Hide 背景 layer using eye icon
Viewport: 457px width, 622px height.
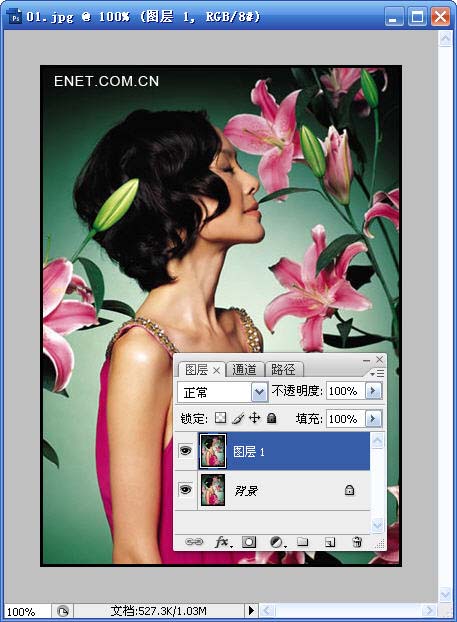[x=186, y=490]
